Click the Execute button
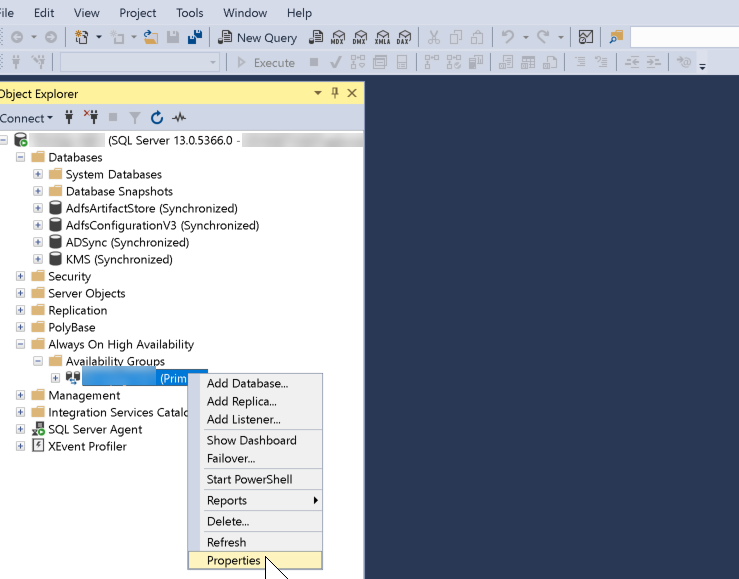Image resolution: width=739 pixels, height=579 pixels. pyautogui.click(x=266, y=63)
